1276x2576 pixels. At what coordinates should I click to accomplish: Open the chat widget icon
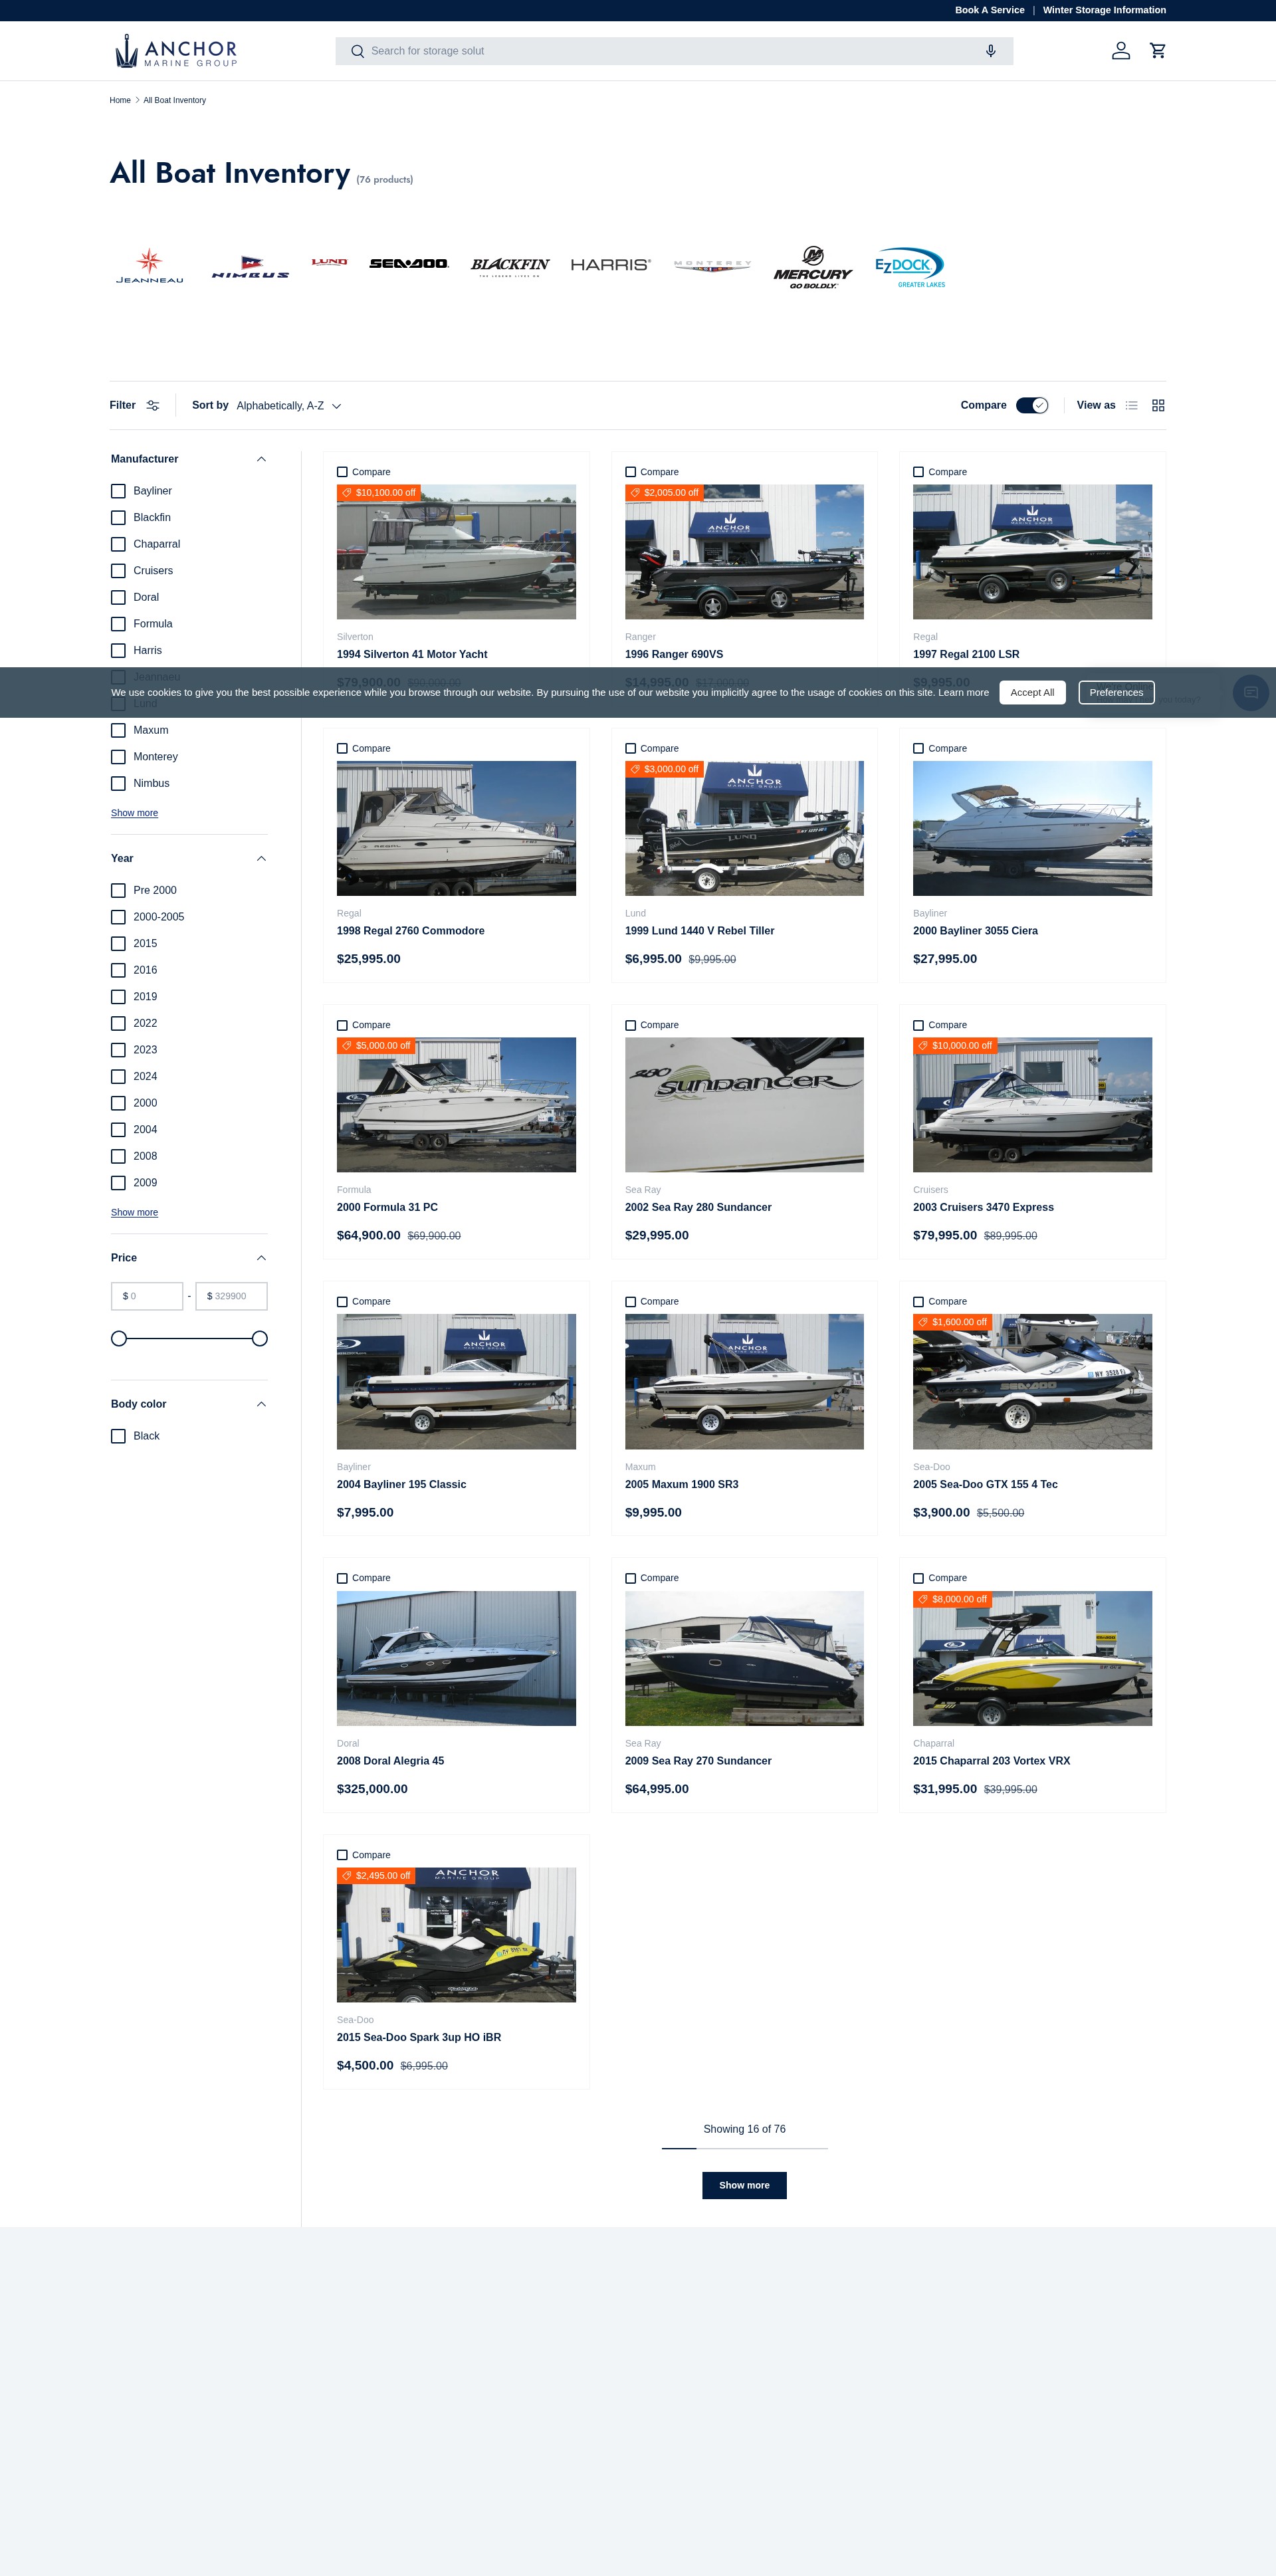point(1250,693)
